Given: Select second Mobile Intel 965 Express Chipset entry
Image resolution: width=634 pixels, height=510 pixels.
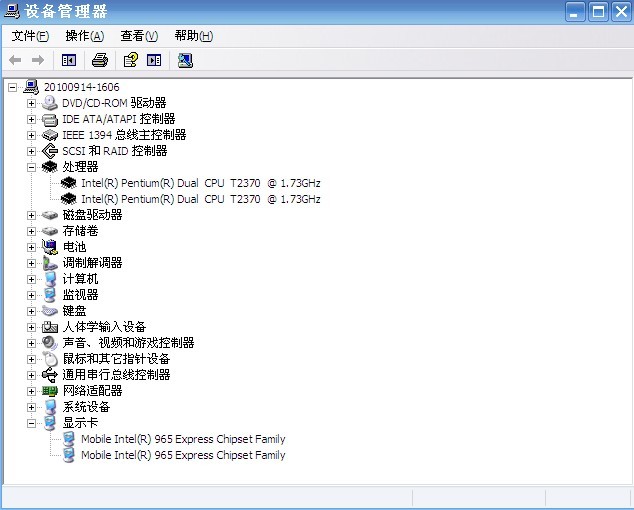Looking at the screenshot, I should (x=183, y=455).
